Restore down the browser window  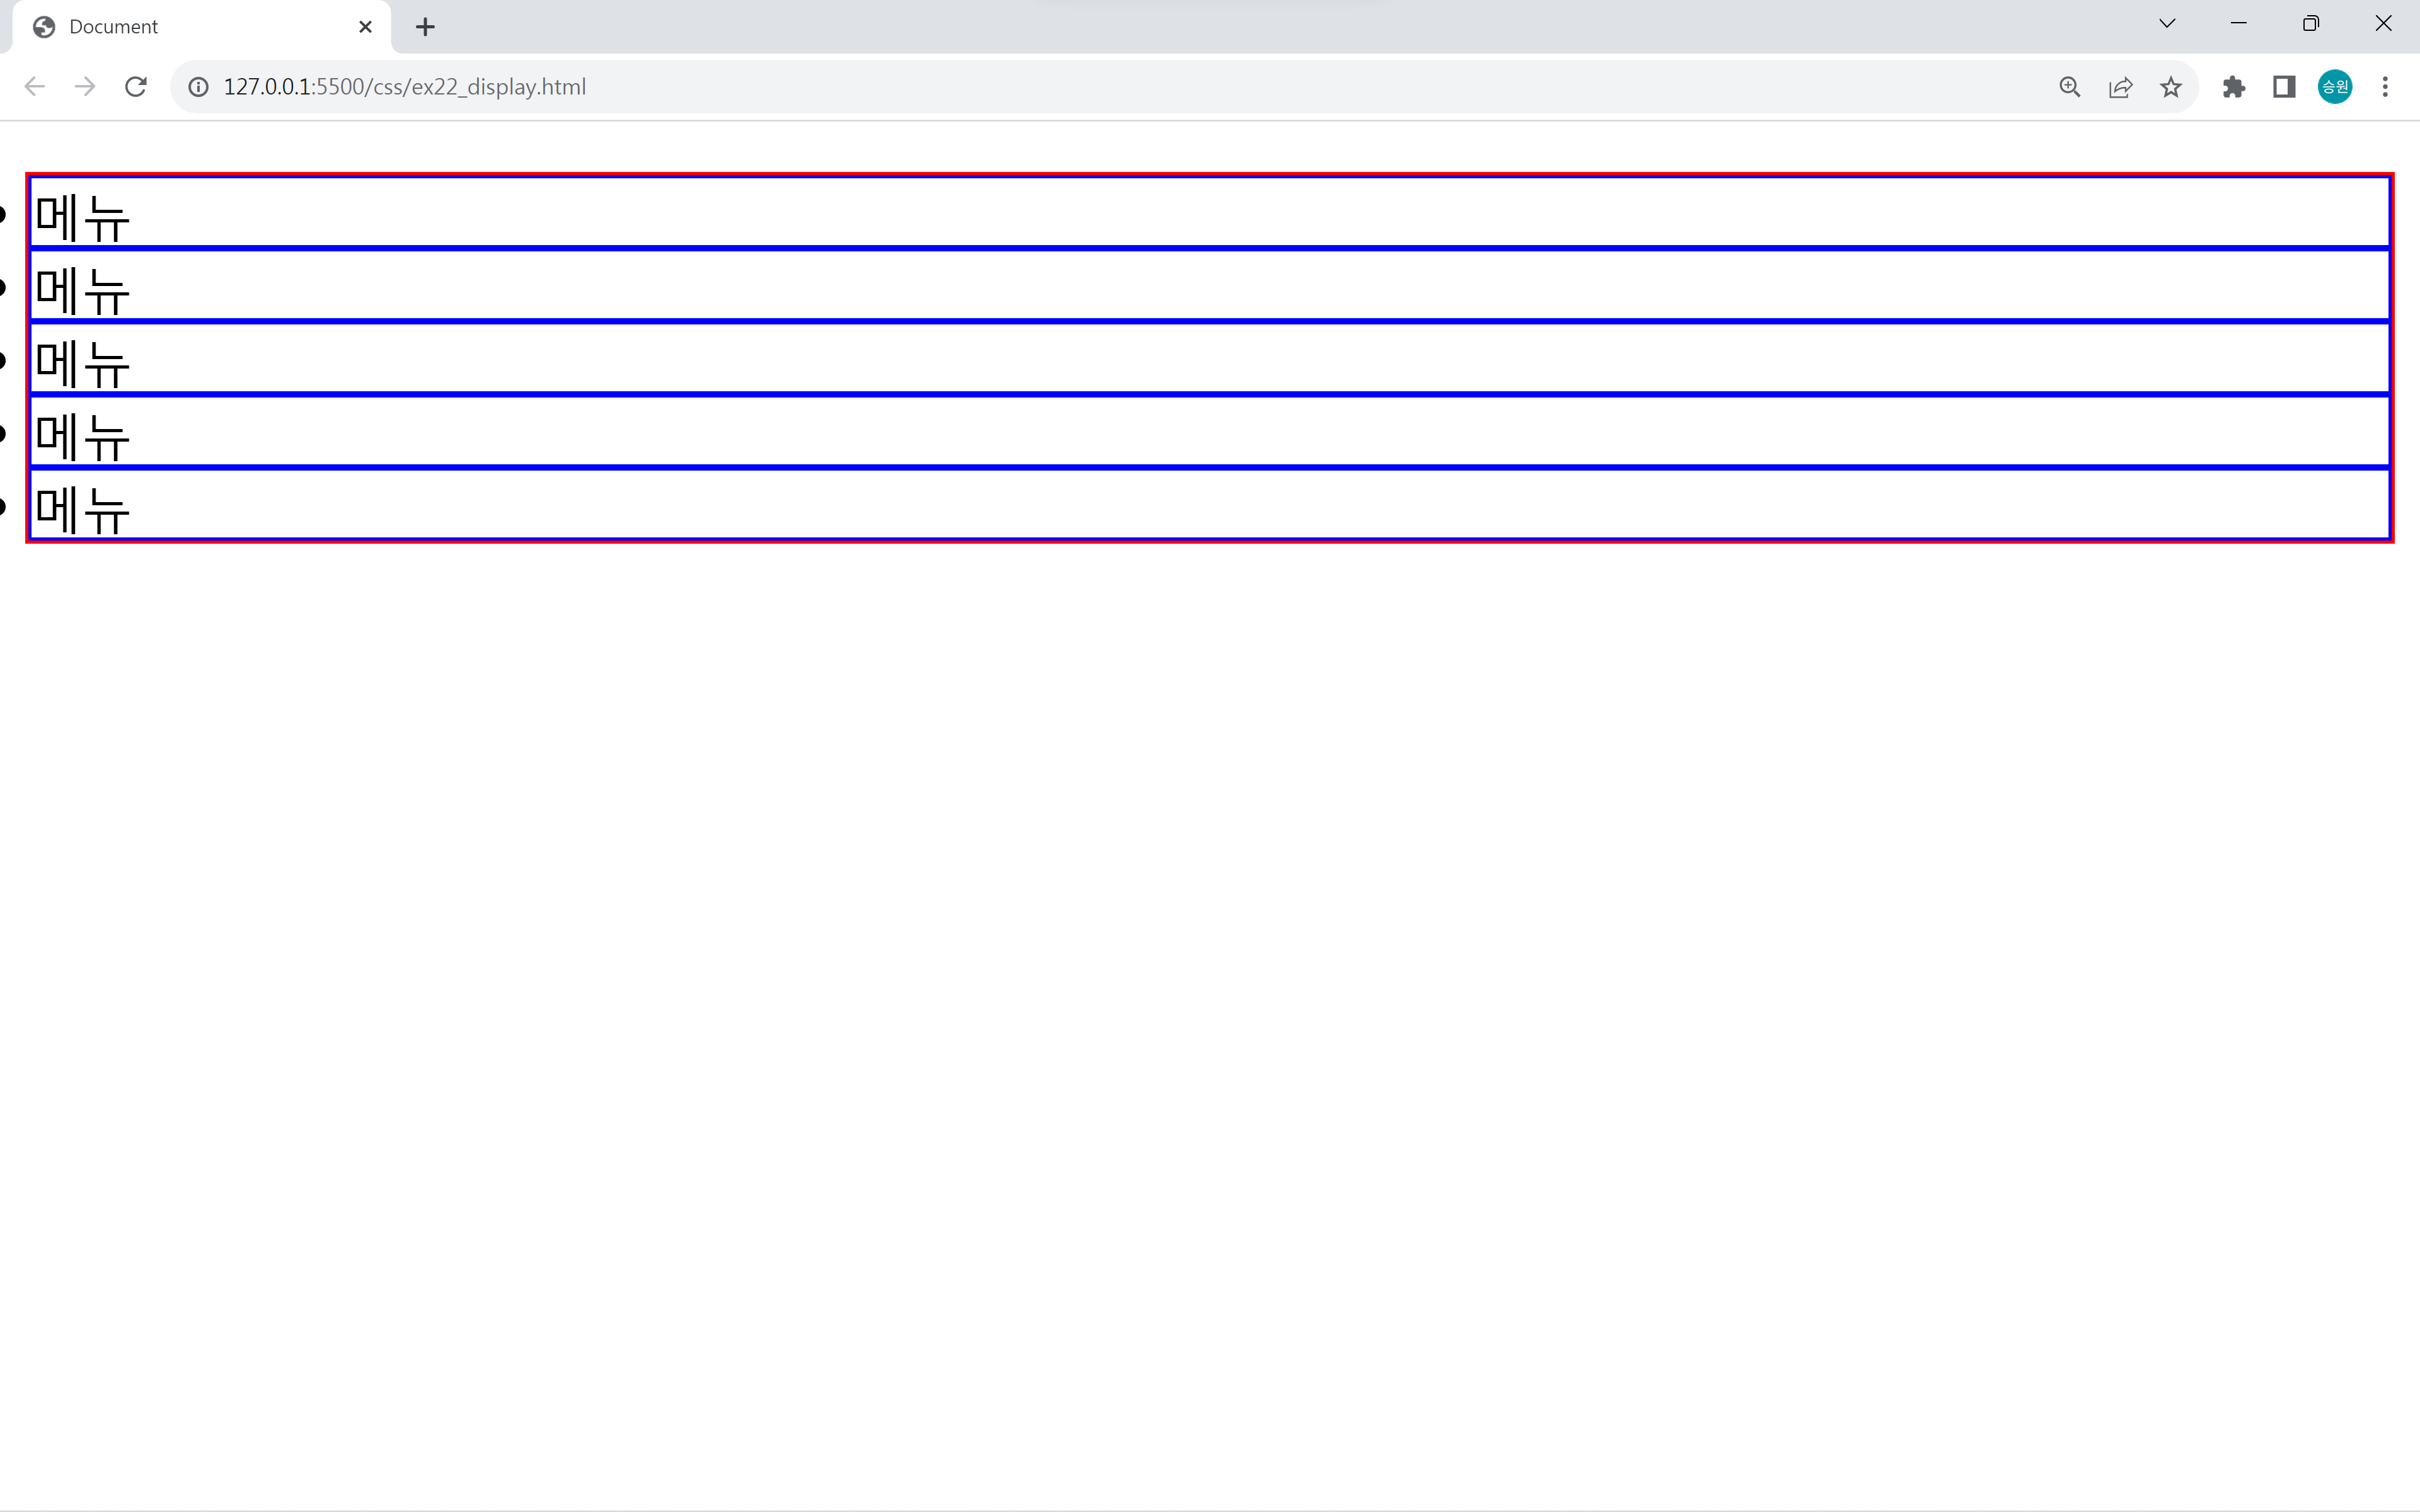coord(2310,24)
